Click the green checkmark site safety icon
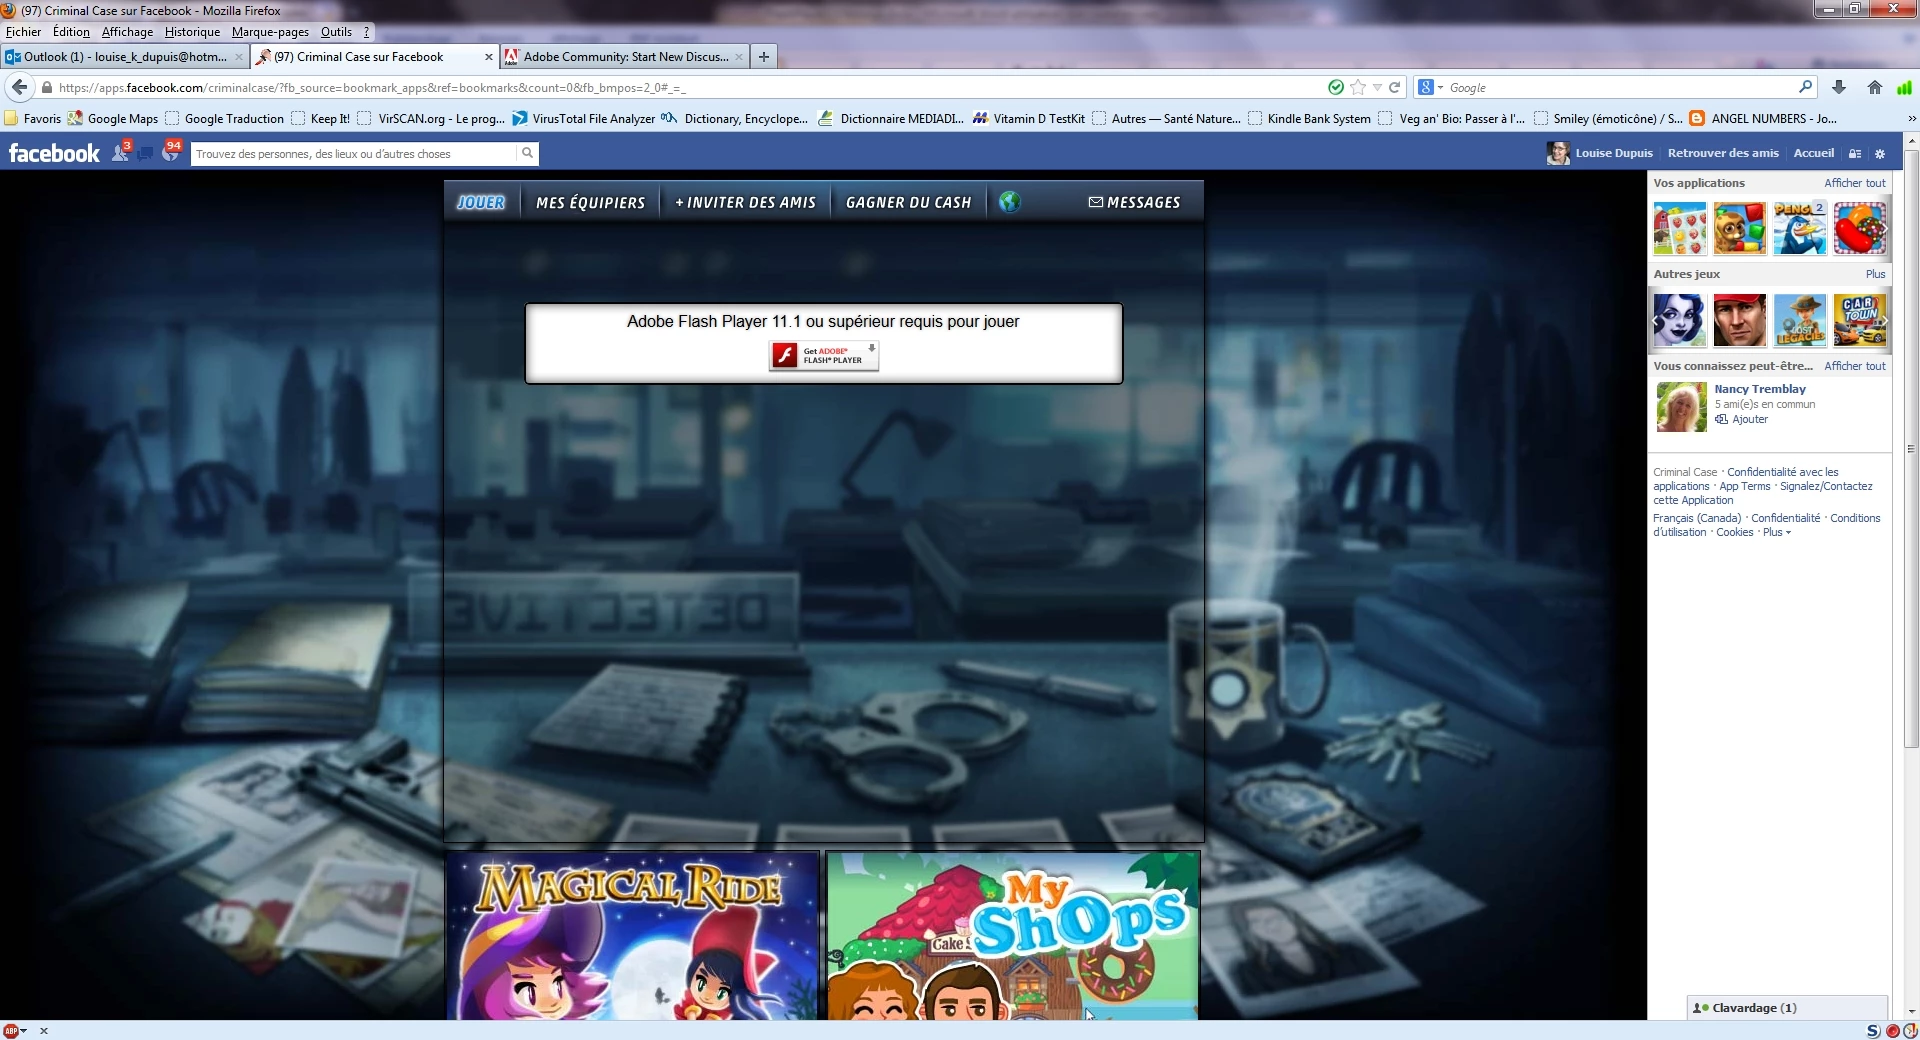The width and height of the screenshot is (1920, 1040). tap(1335, 87)
